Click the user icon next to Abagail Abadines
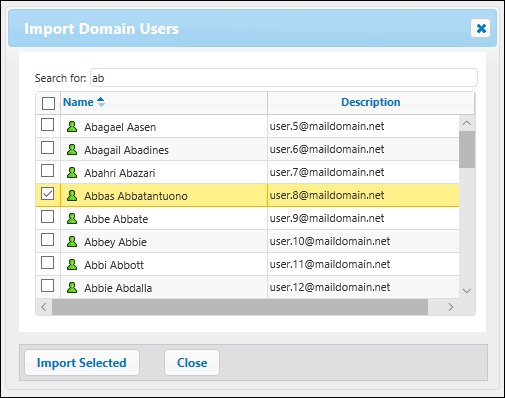 coord(72,150)
